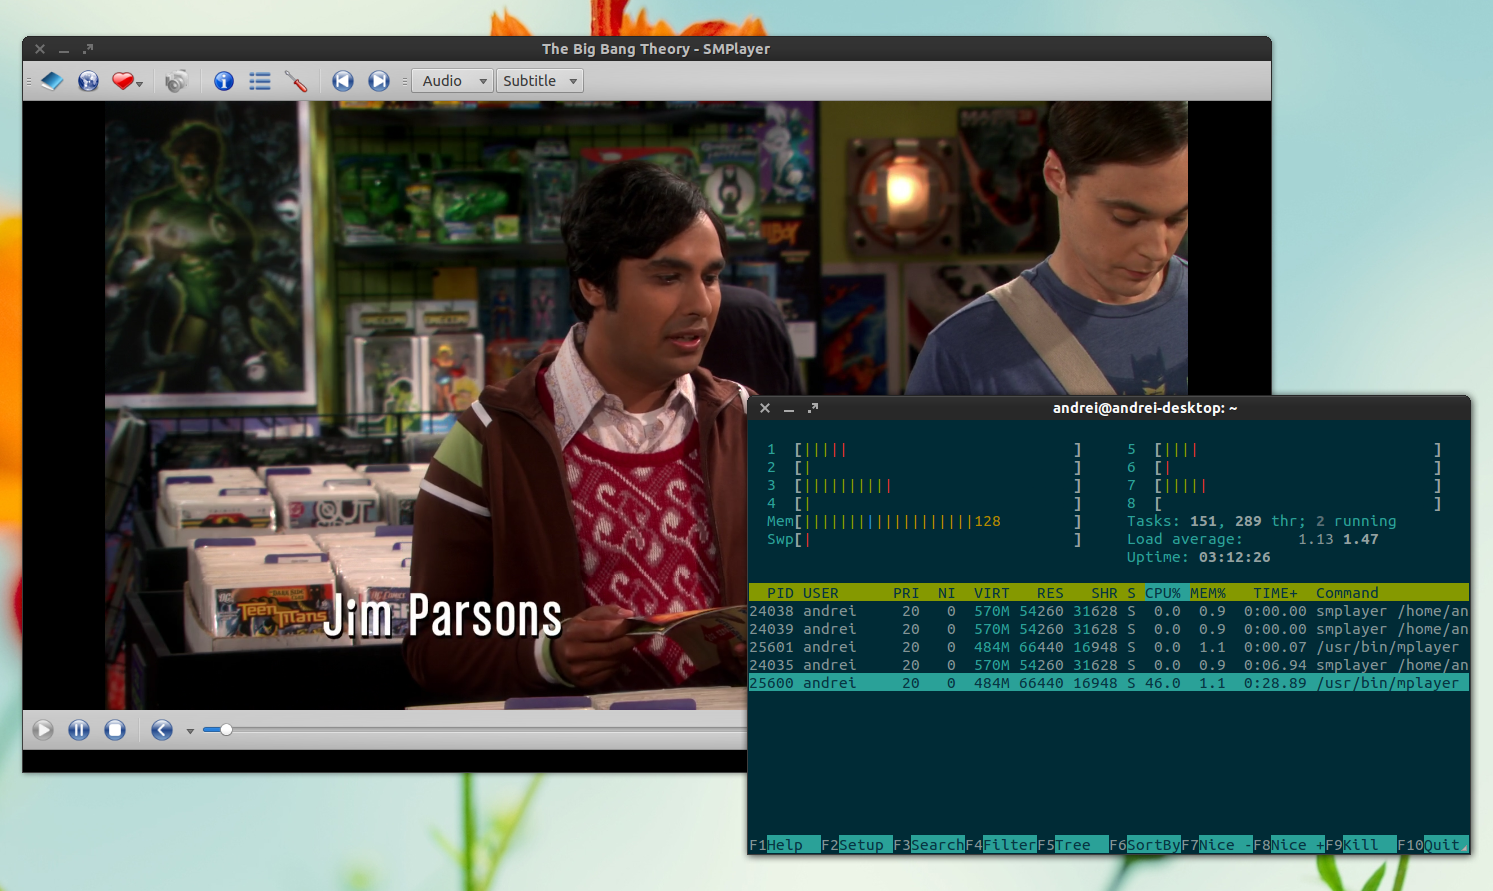Image resolution: width=1493 pixels, height=891 pixels.
Task: Open URL using the globe icon
Action: [88, 81]
